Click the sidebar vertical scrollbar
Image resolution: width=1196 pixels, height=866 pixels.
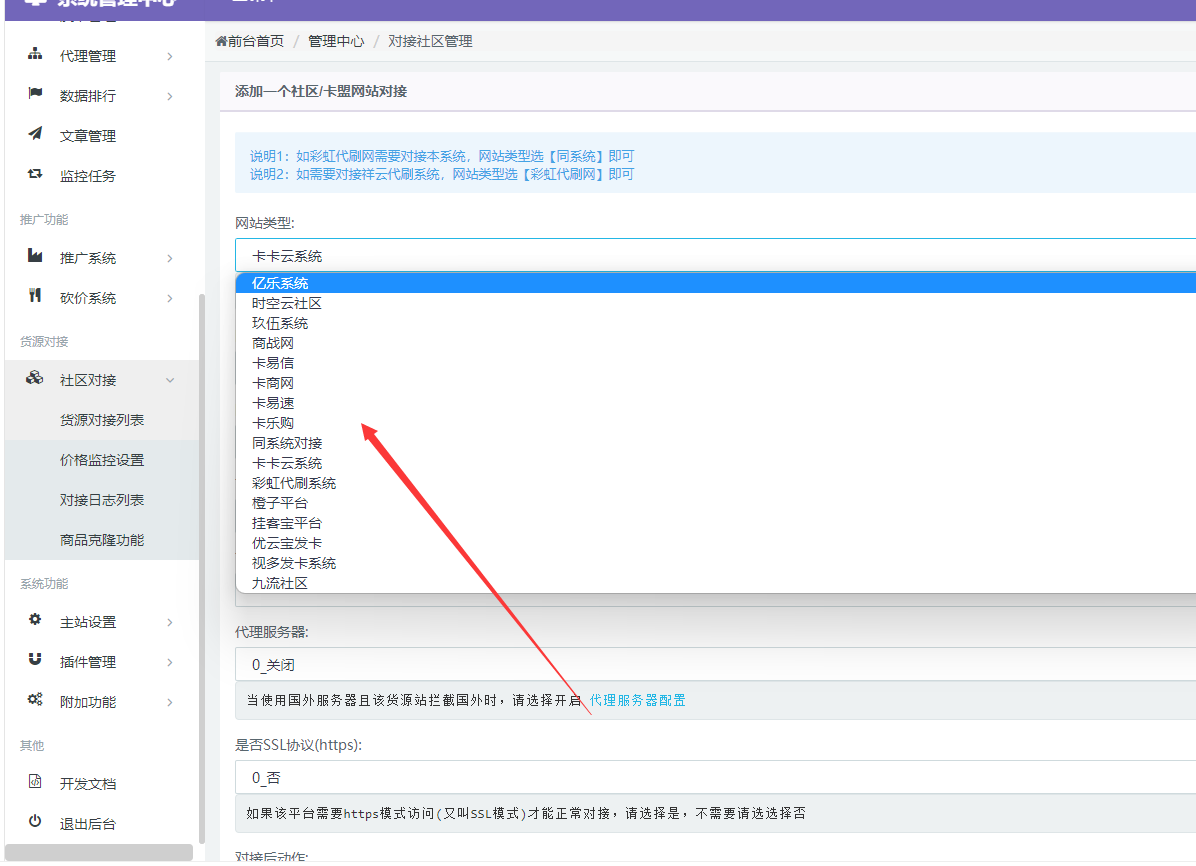click(202, 560)
